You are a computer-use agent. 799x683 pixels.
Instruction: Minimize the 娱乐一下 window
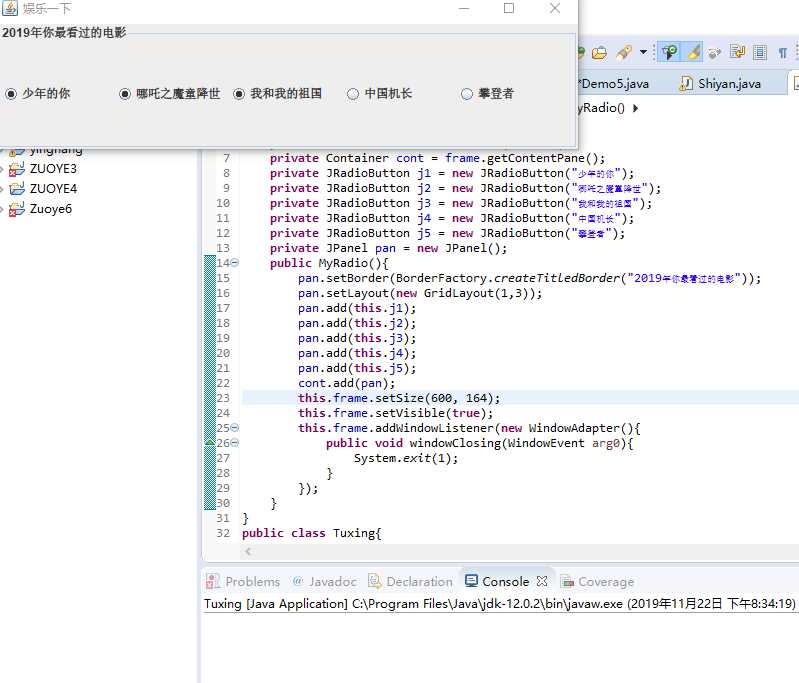(x=464, y=9)
